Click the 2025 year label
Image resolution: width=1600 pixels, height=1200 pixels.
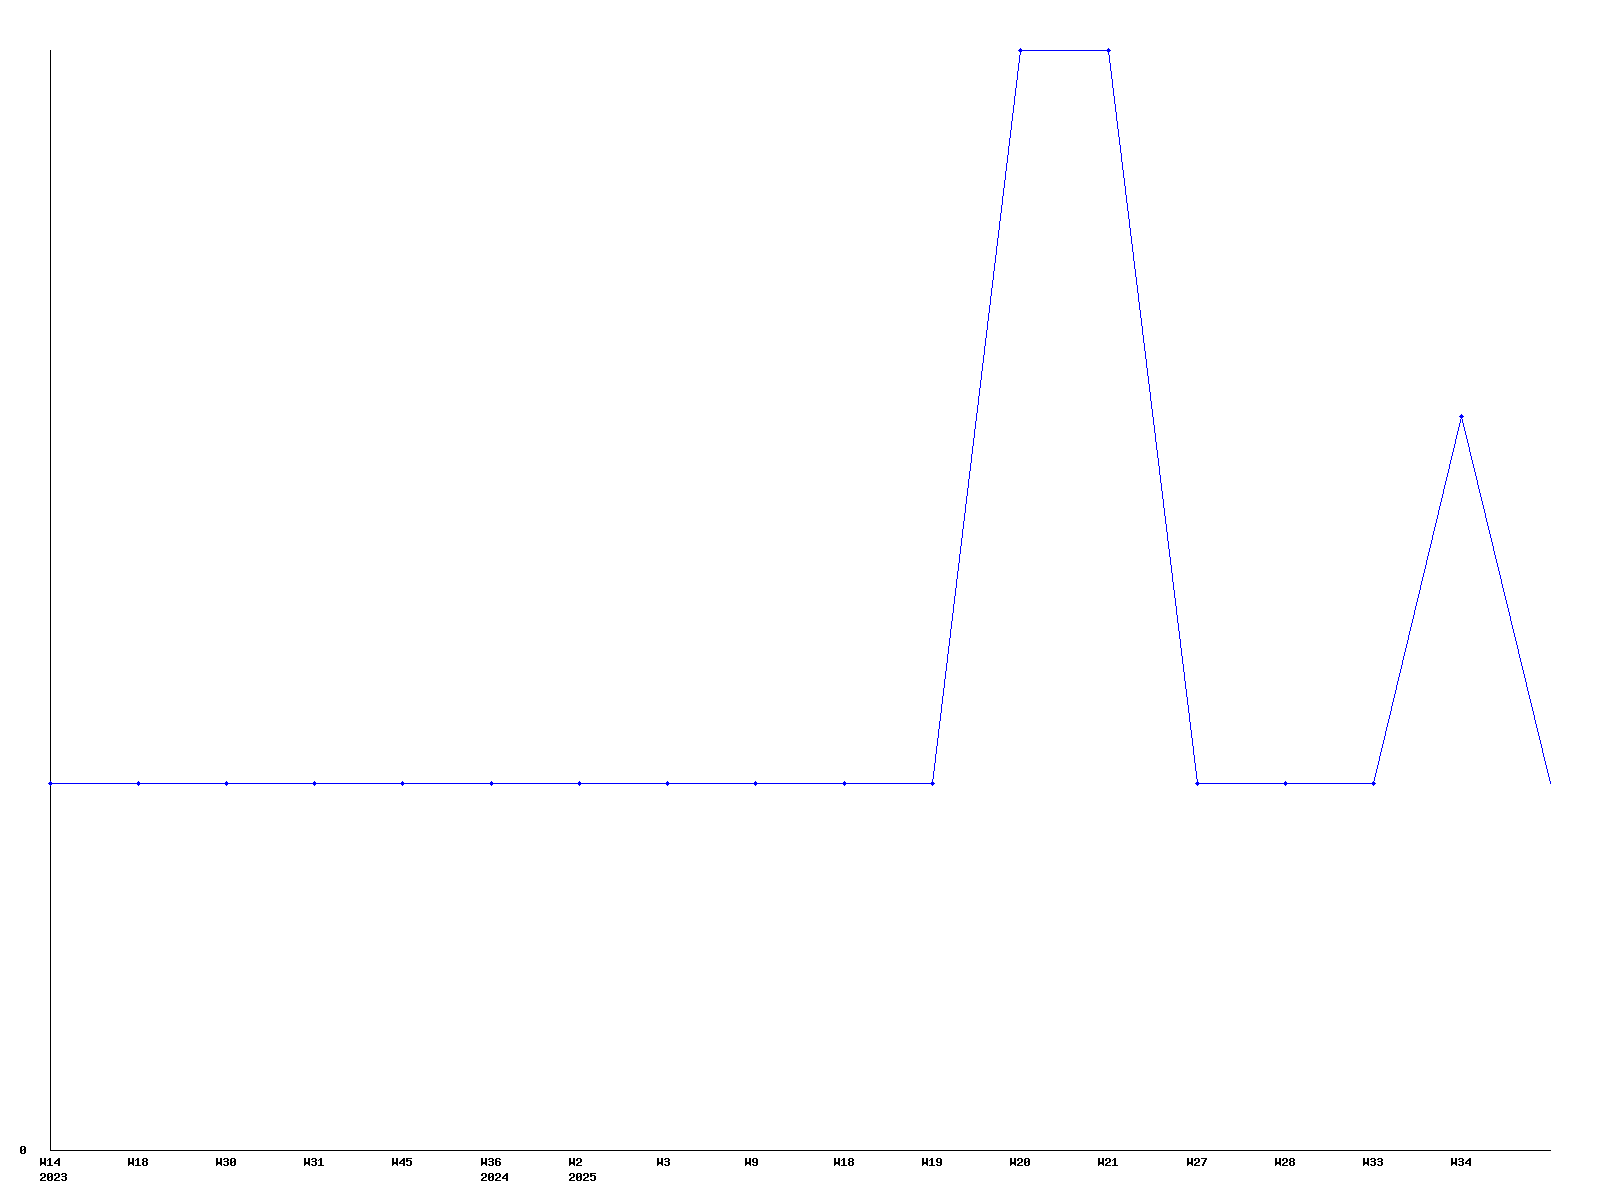pos(582,1177)
